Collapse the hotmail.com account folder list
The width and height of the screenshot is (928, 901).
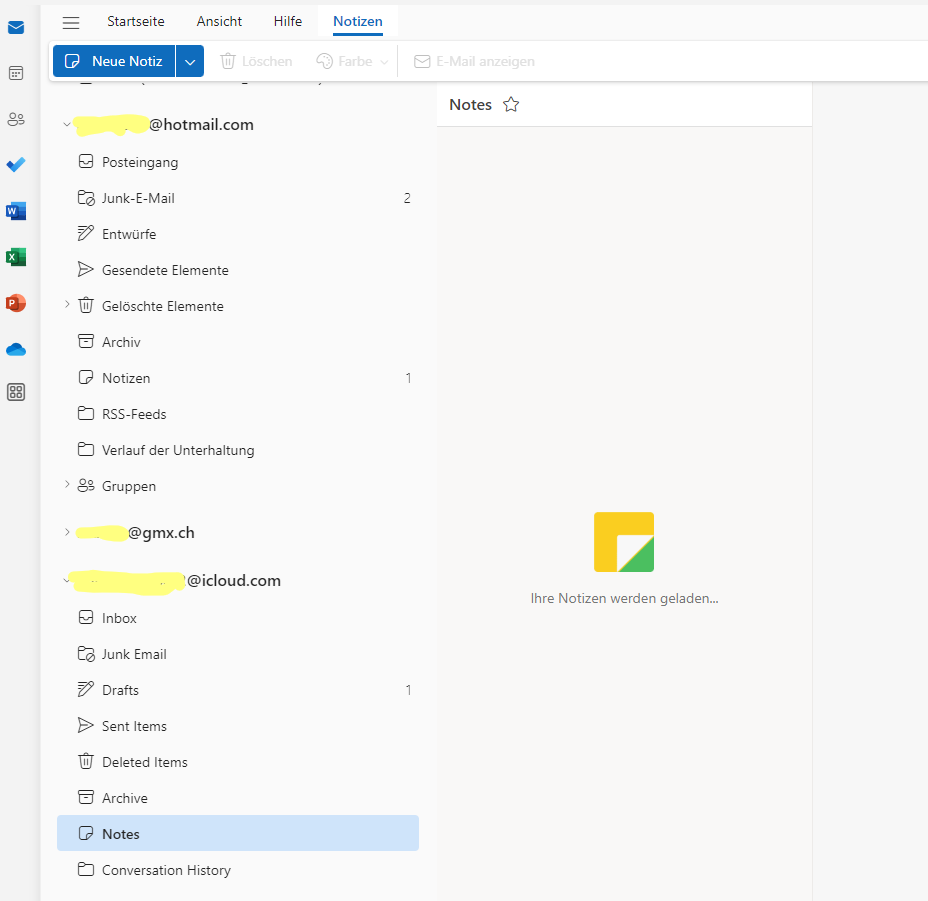click(67, 125)
